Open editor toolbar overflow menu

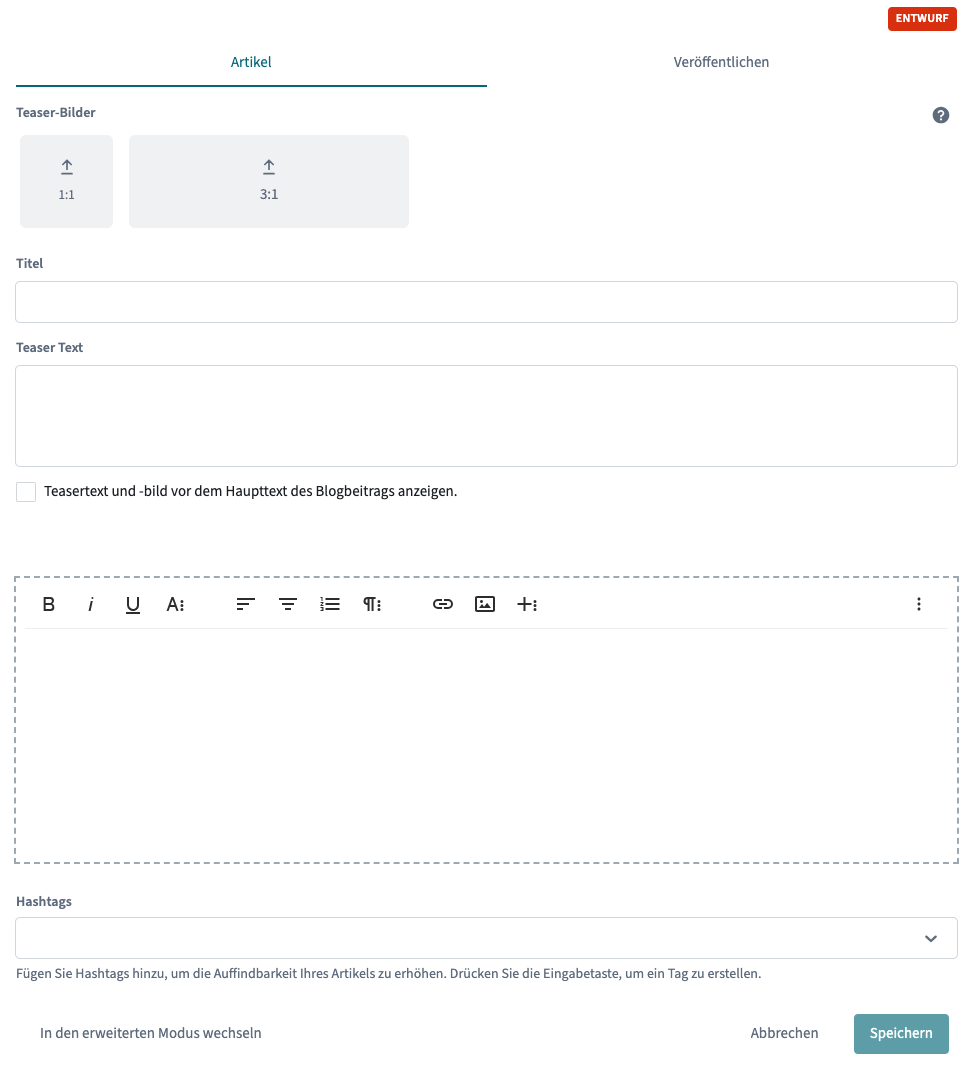pos(918,604)
